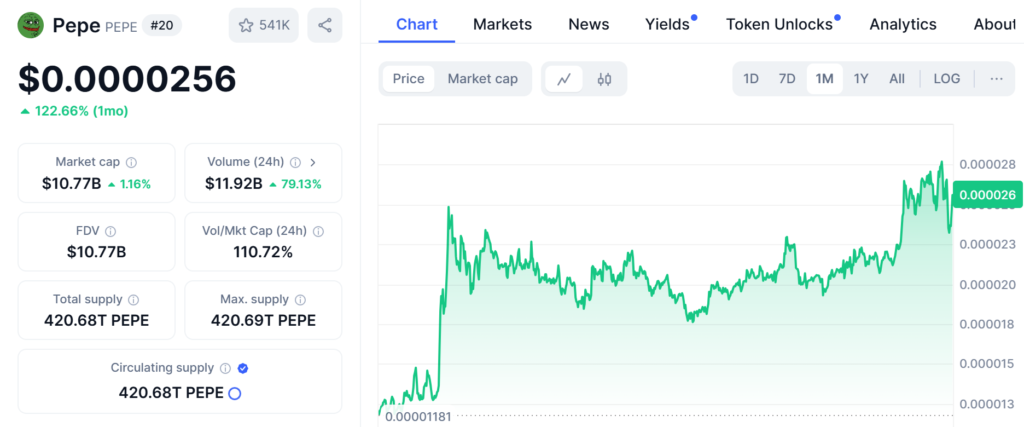Open the Markets tab

pos(502,24)
